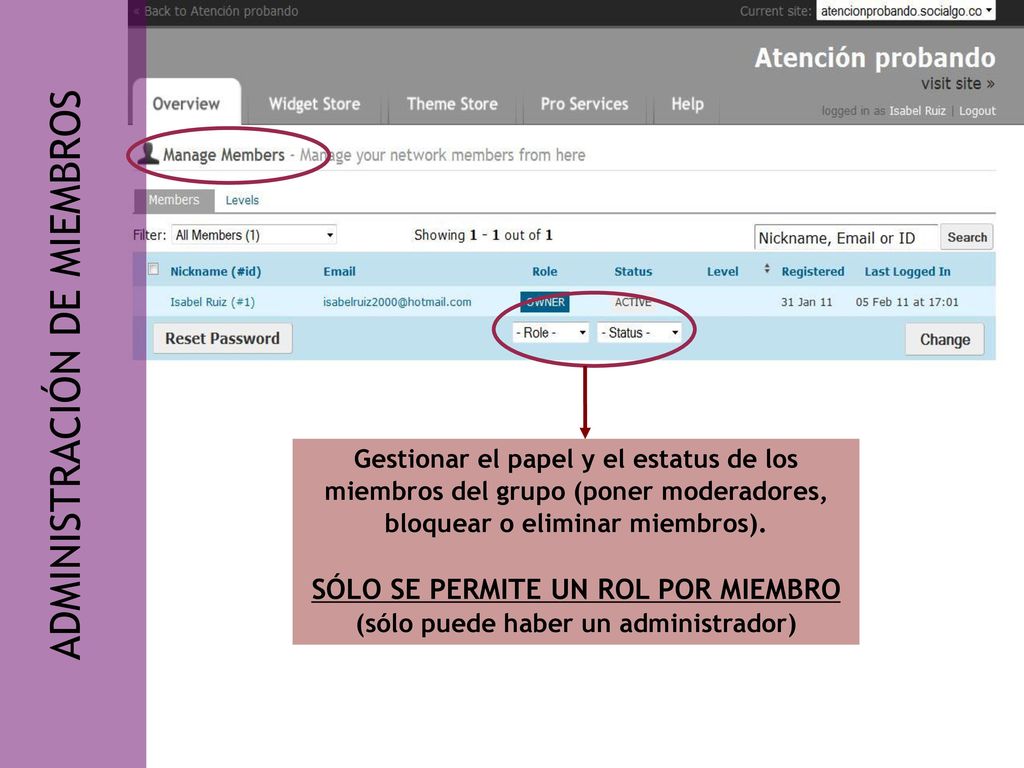
Task: Open the All Members filter dropdown
Action: pyautogui.click(x=254, y=235)
